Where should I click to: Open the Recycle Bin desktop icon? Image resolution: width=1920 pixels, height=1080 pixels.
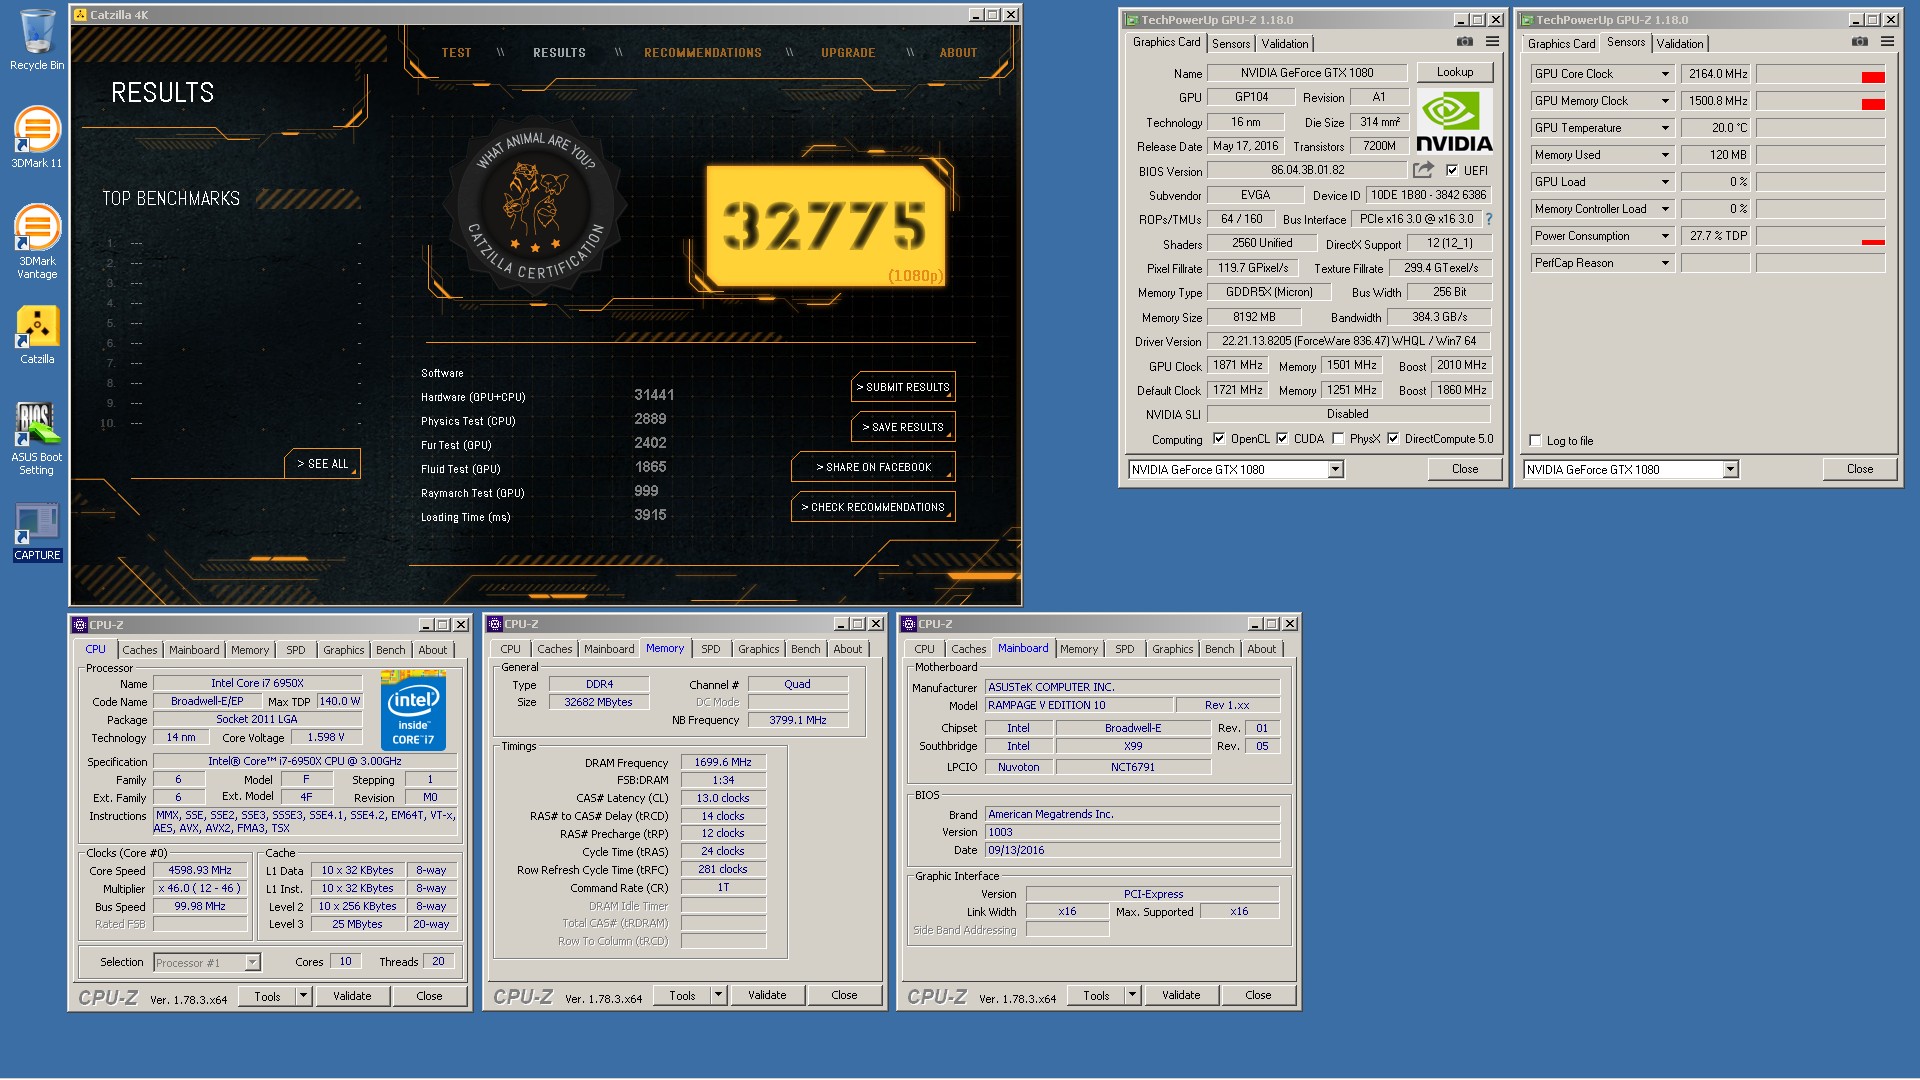point(37,40)
